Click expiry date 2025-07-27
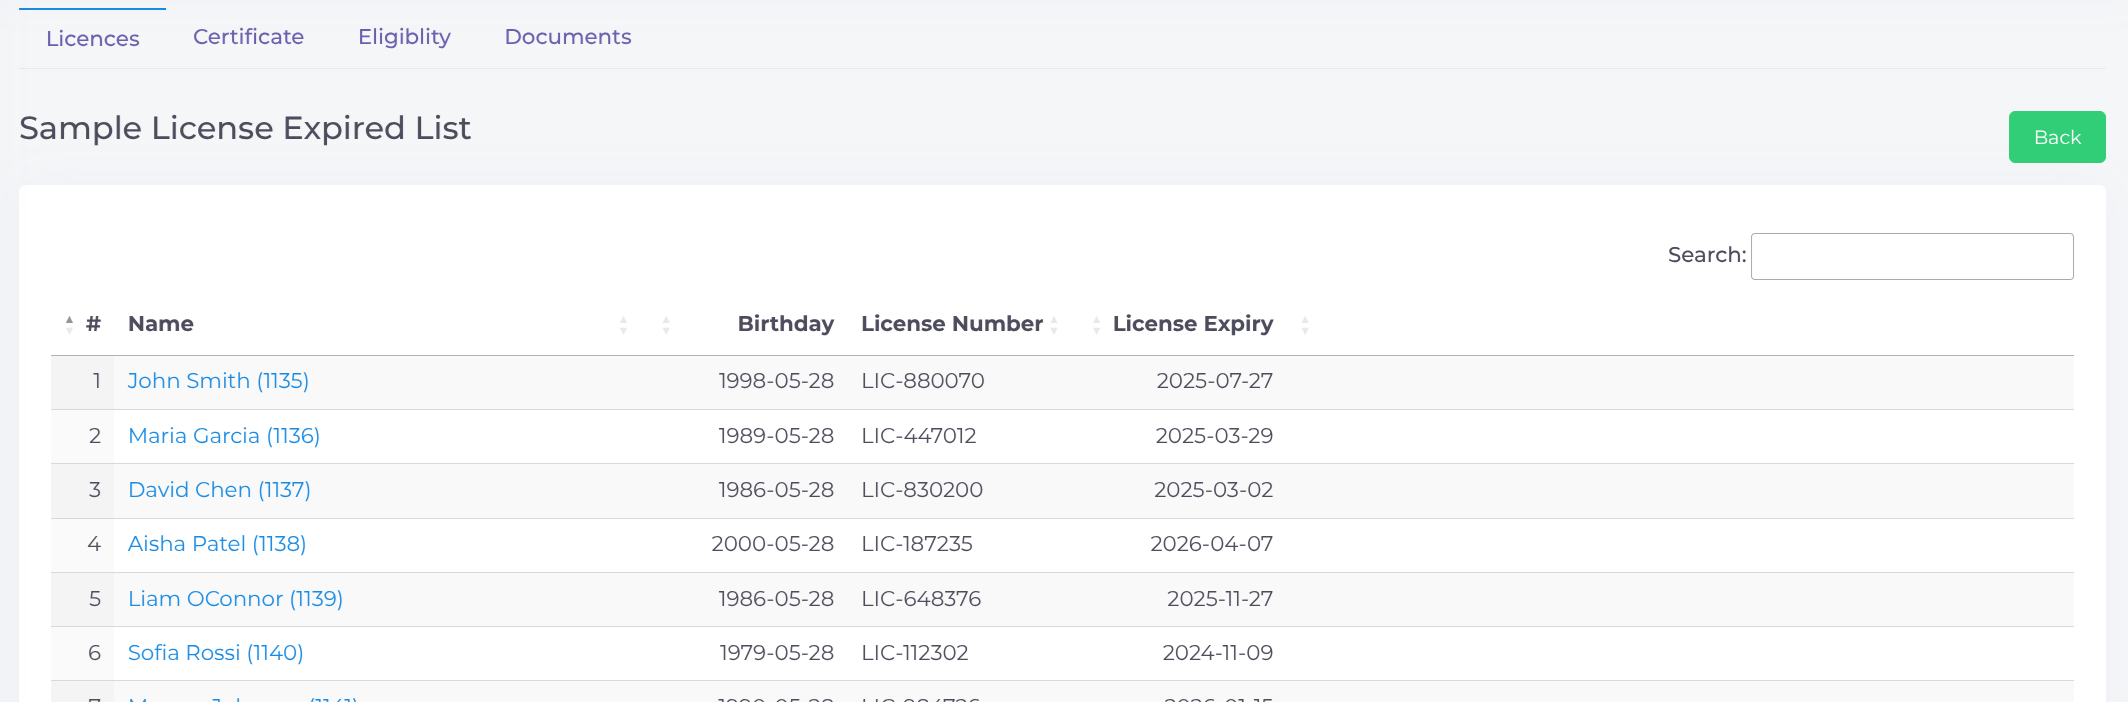Viewport: 2128px width, 702px height. click(x=1215, y=381)
